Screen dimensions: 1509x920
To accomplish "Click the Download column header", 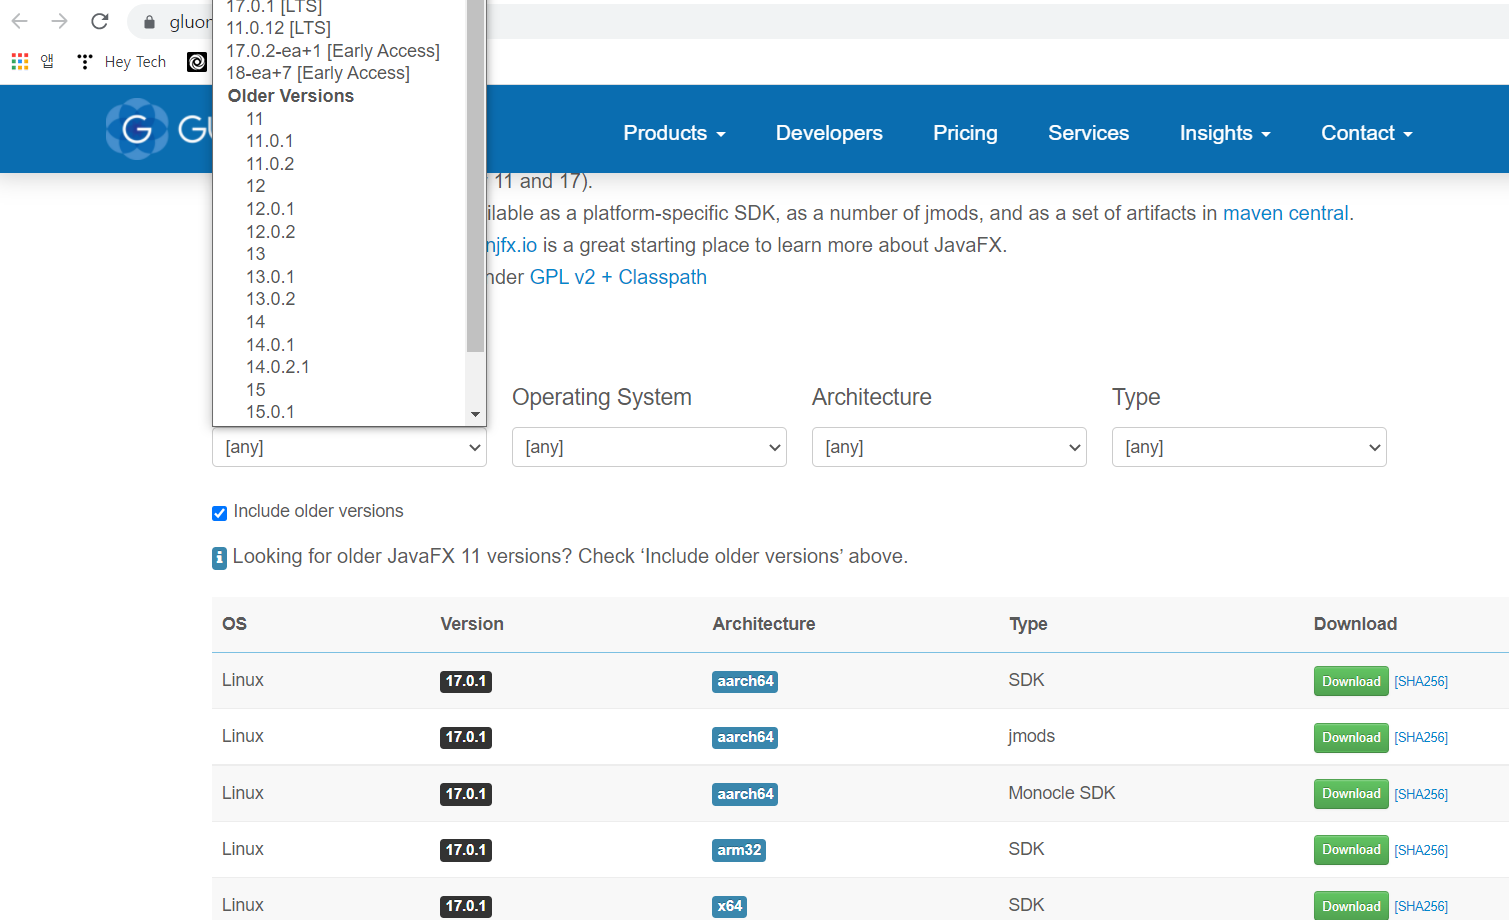I will [x=1355, y=624].
